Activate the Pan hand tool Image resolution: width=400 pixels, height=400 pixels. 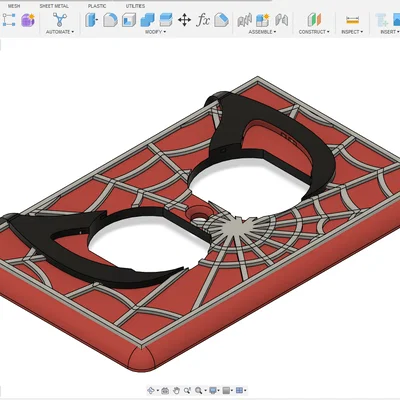176,390
